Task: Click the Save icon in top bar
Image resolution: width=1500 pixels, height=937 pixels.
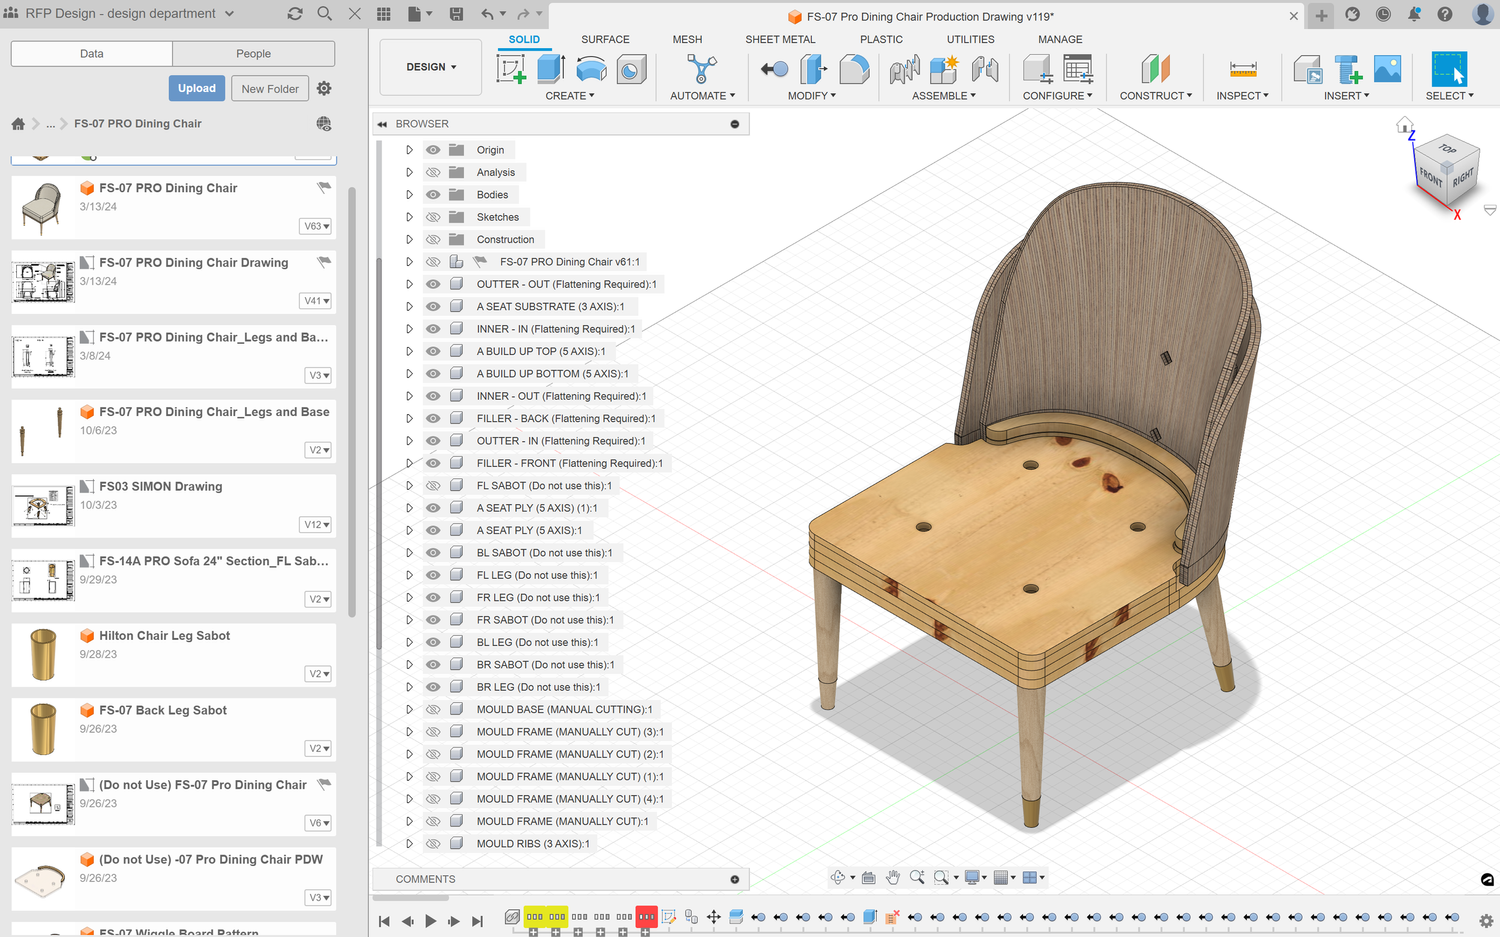Action: pyautogui.click(x=456, y=14)
